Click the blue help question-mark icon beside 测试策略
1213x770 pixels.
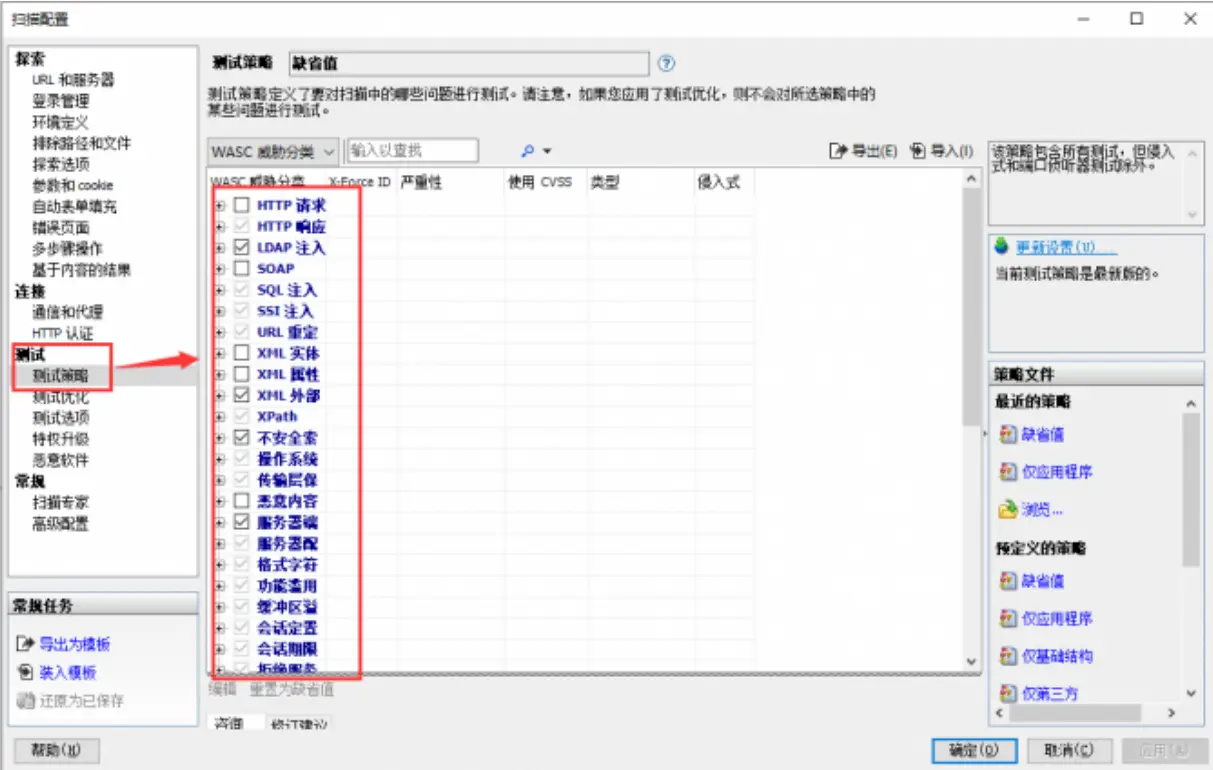(x=667, y=63)
